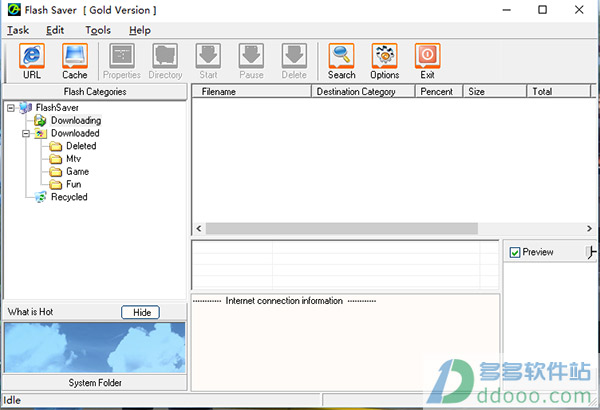600x410 pixels.
Task: Click the Downloaded folder icon
Action: click(41, 134)
